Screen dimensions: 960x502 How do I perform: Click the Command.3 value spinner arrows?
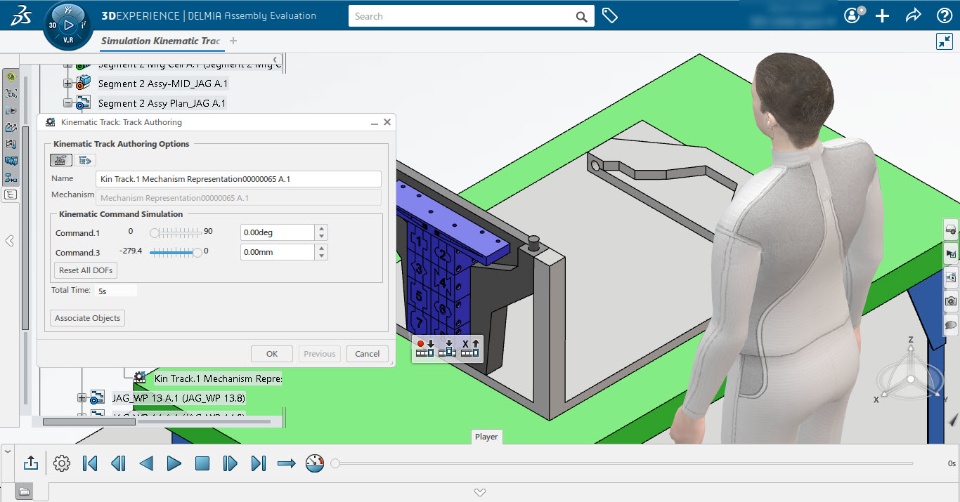click(x=321, y=252)
